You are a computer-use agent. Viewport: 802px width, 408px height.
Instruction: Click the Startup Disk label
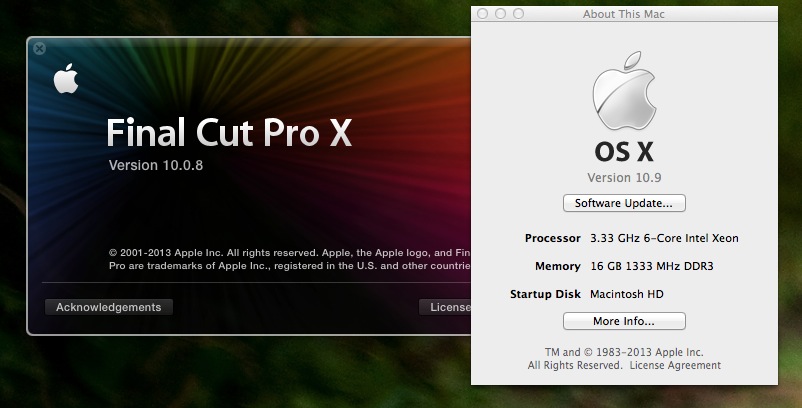pos(545,294)
